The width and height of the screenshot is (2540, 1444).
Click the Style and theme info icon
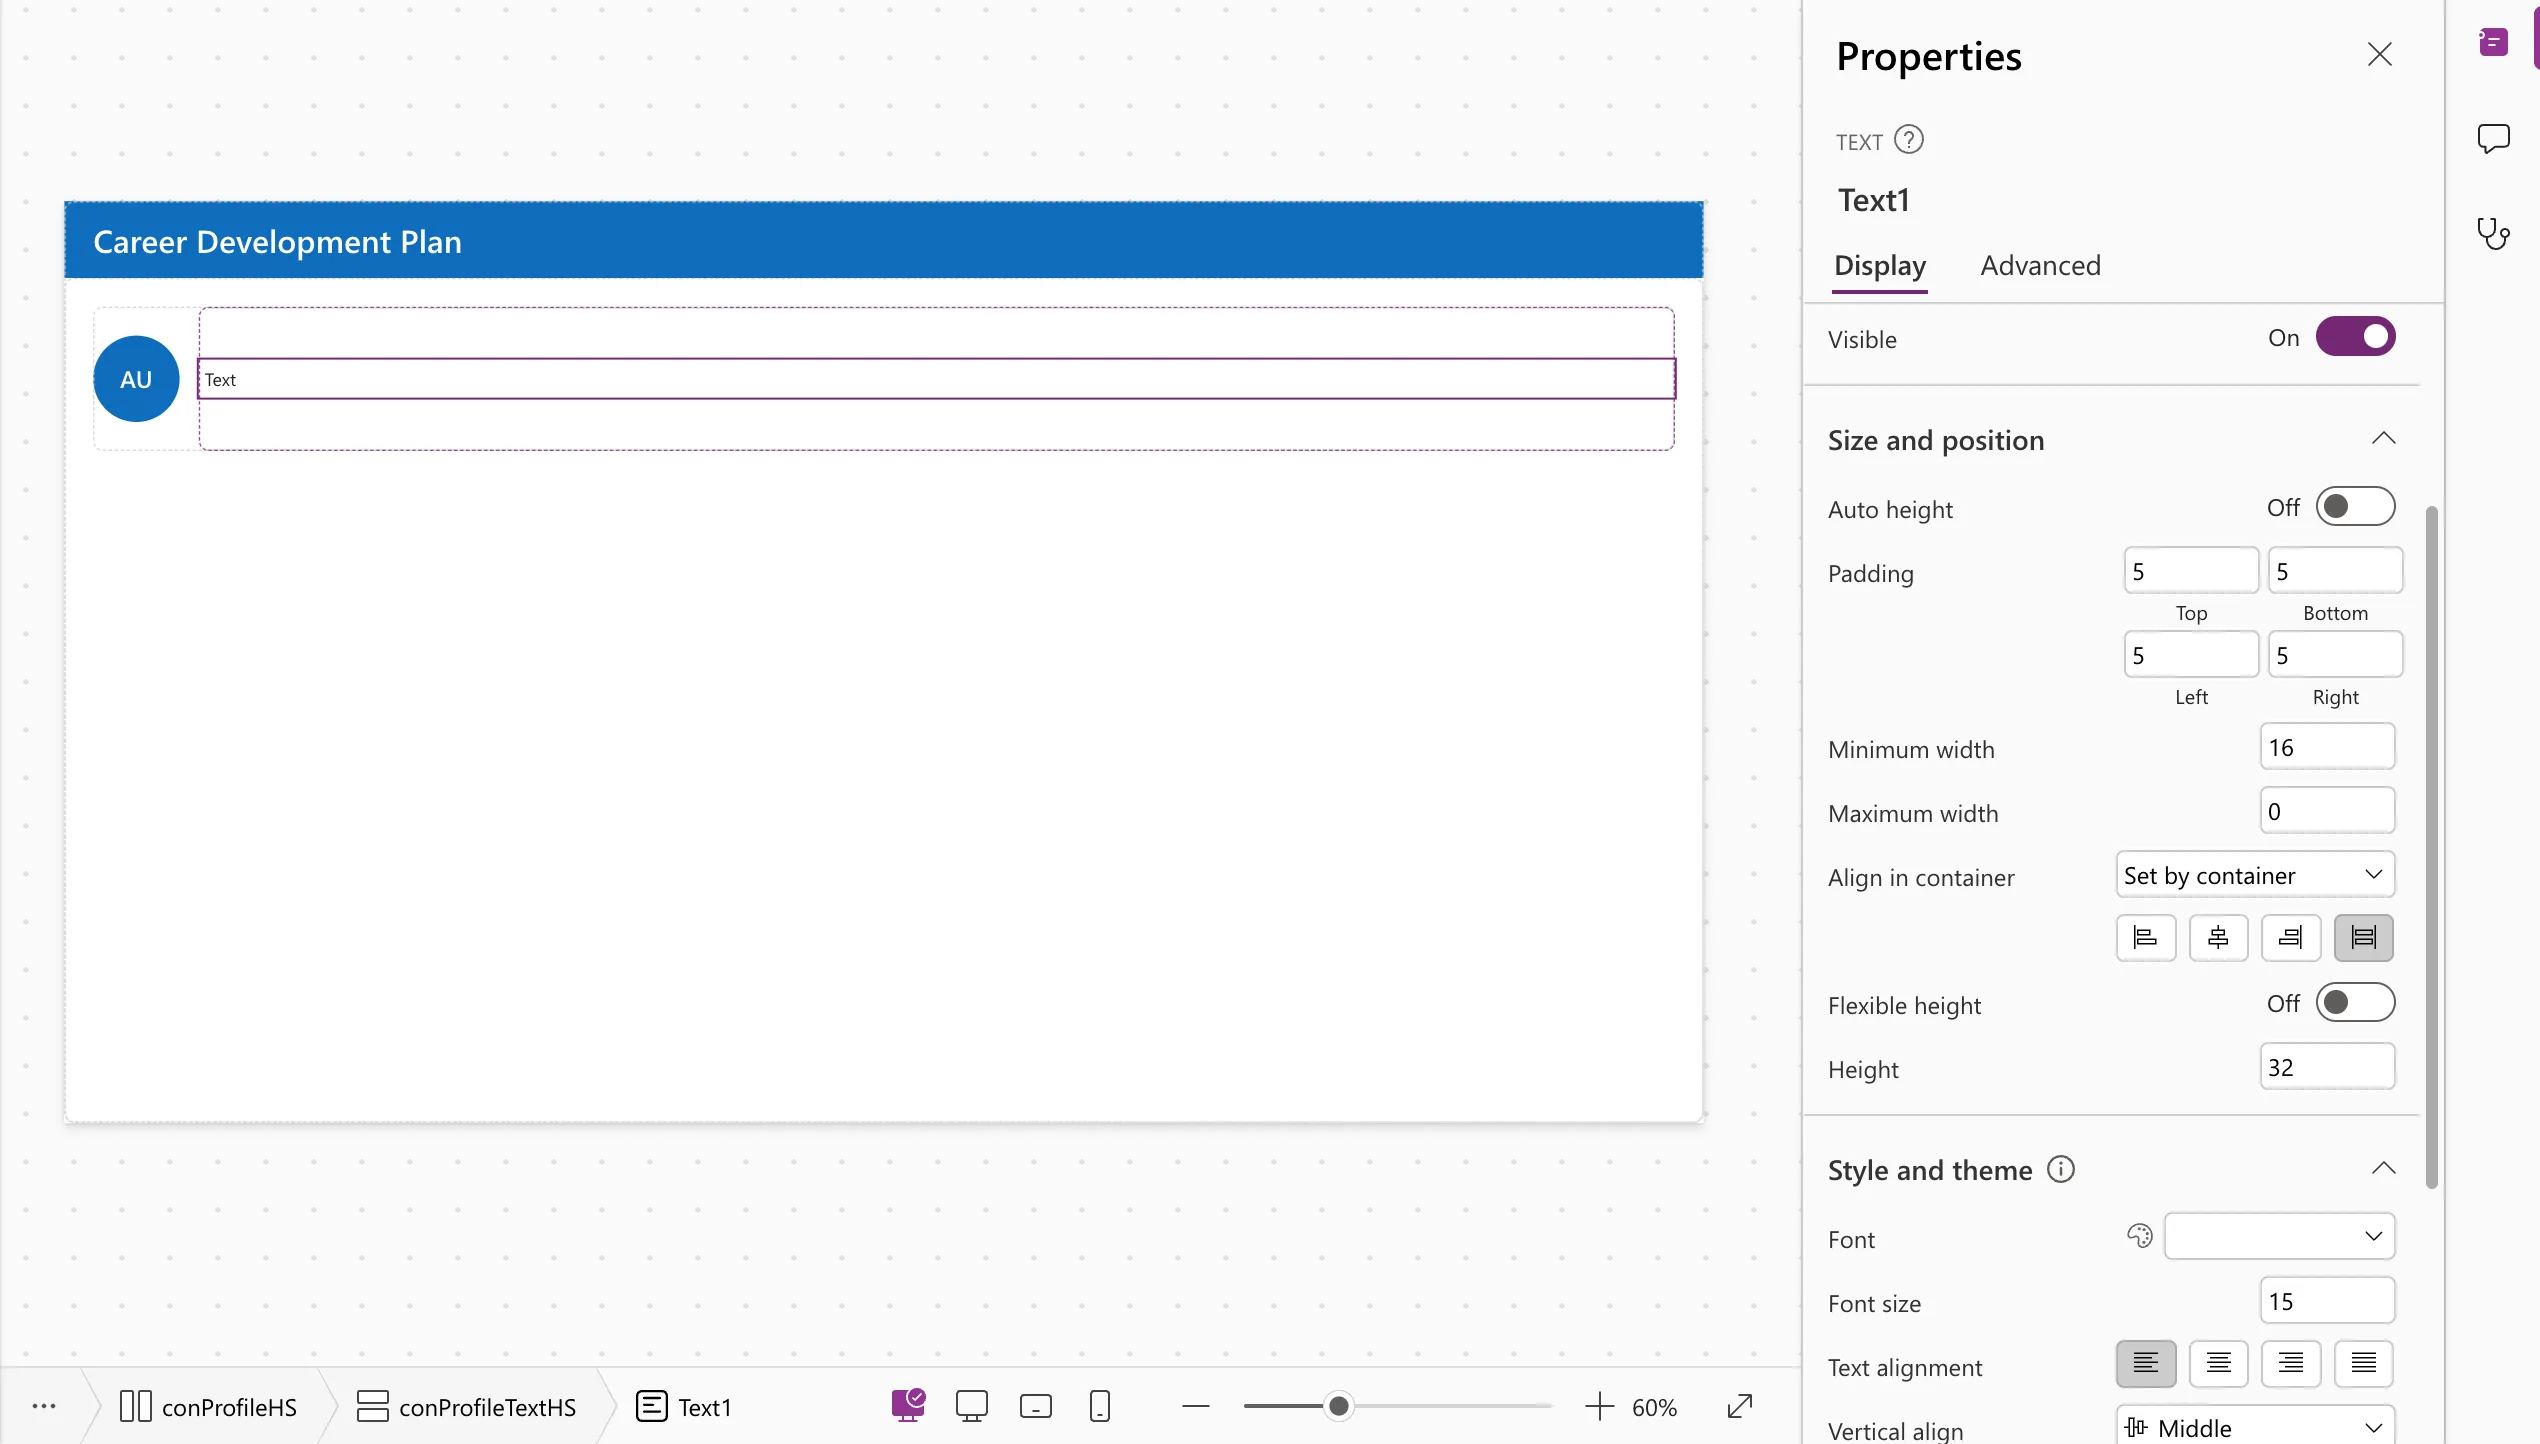[x=2061, y=1168]
